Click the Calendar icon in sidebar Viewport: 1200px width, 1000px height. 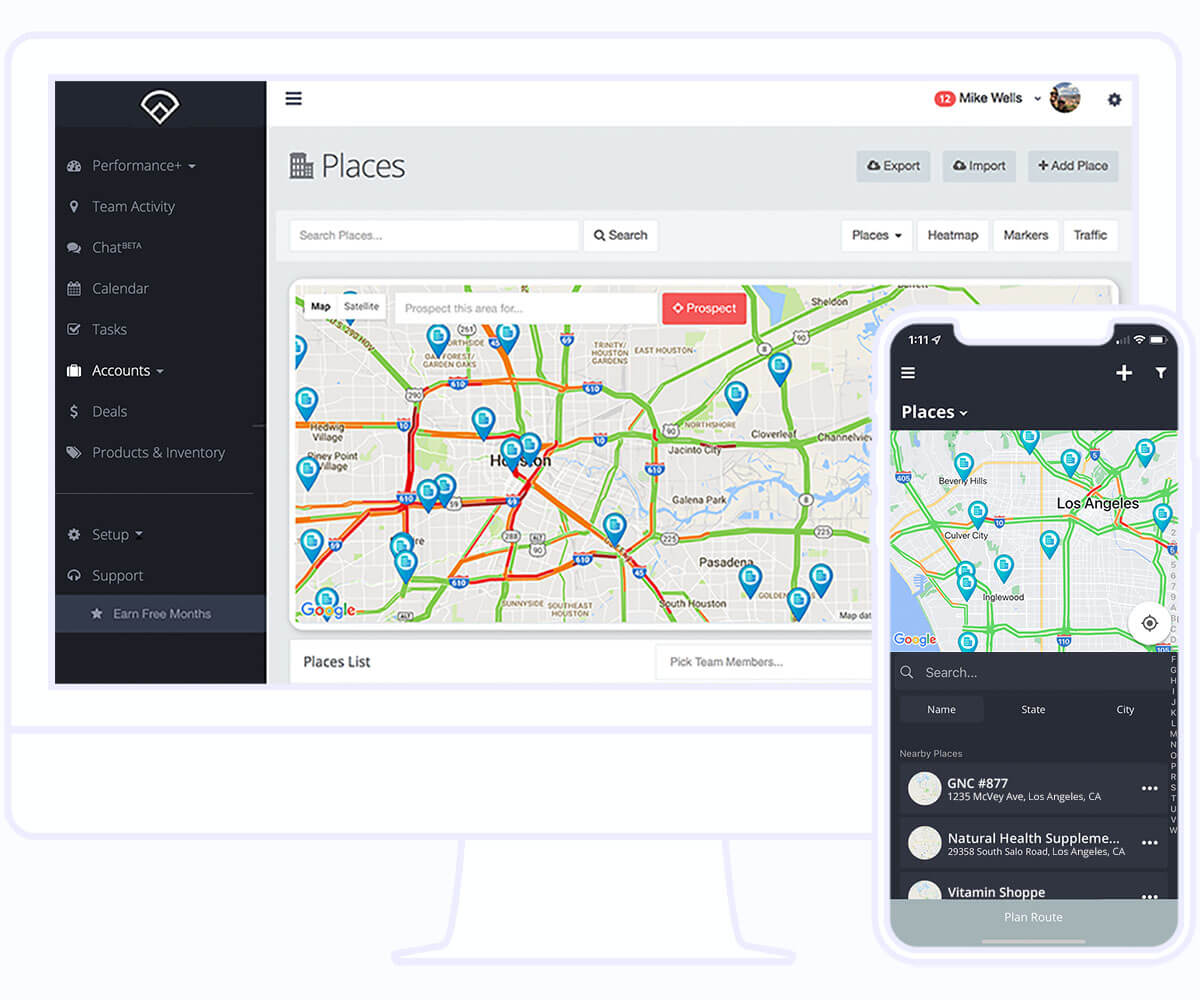pos(74,289)
